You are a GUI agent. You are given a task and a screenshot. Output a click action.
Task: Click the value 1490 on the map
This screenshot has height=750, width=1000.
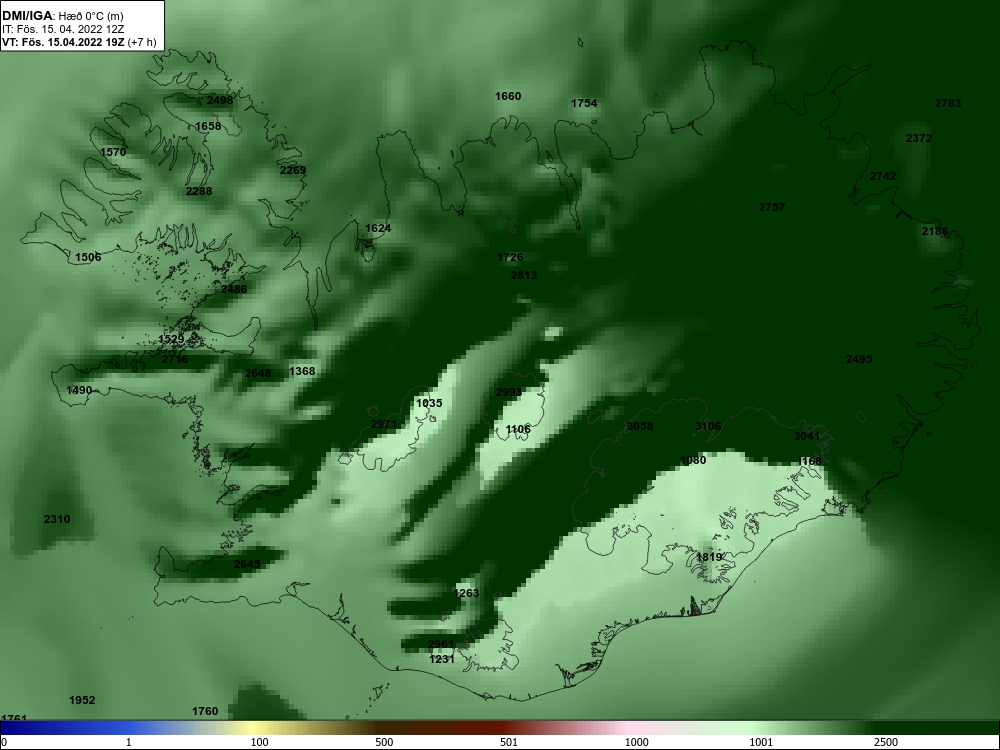click(x=79, y=390)
